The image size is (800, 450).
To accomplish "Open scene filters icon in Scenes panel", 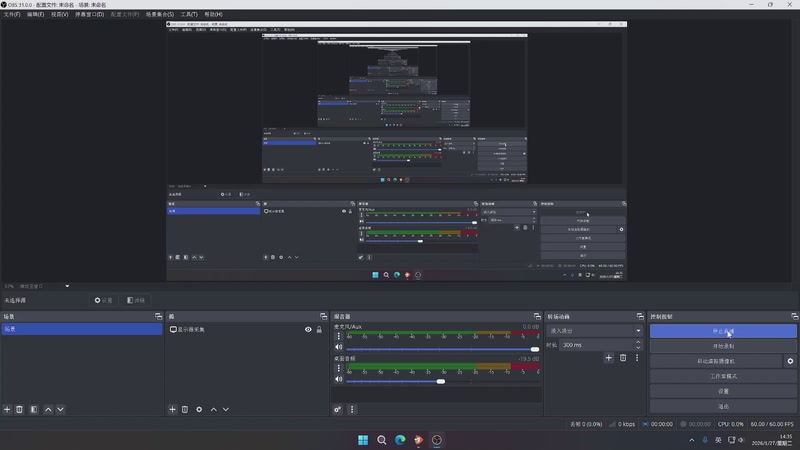I will [34, 409].
